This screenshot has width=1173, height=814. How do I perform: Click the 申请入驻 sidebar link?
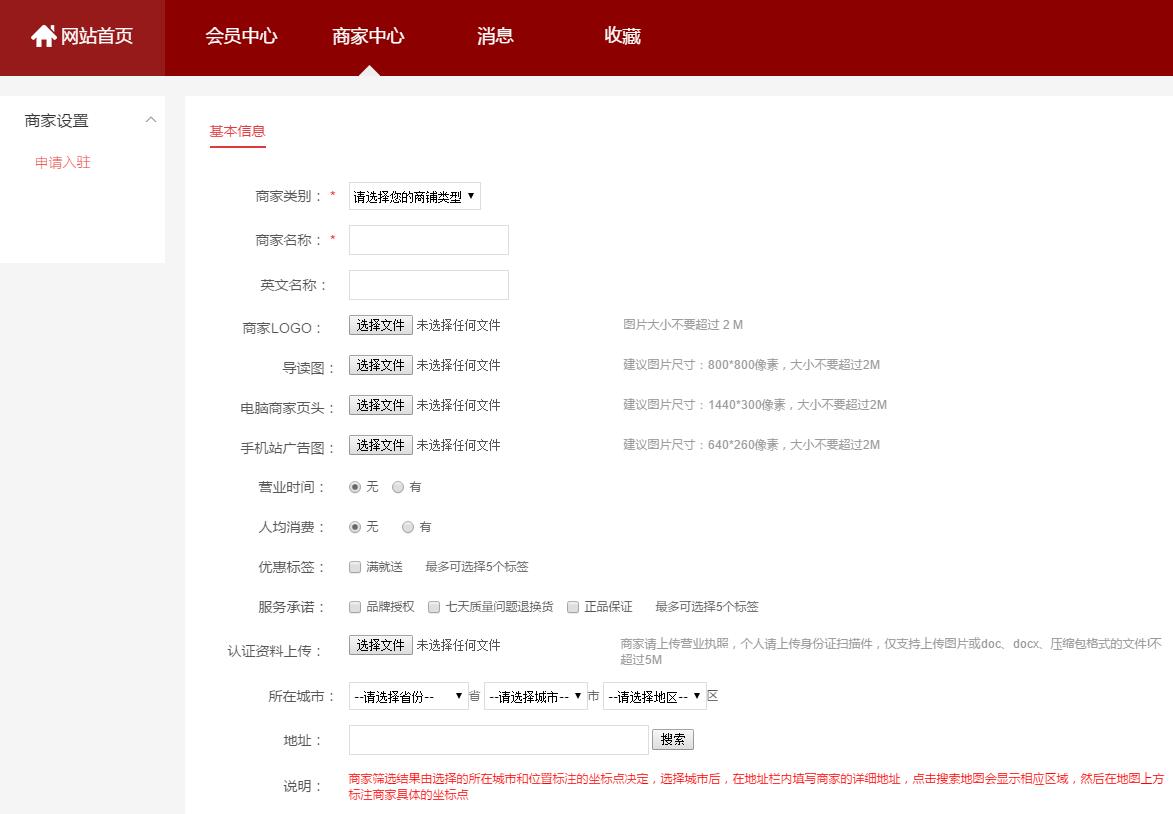point(62,162)
